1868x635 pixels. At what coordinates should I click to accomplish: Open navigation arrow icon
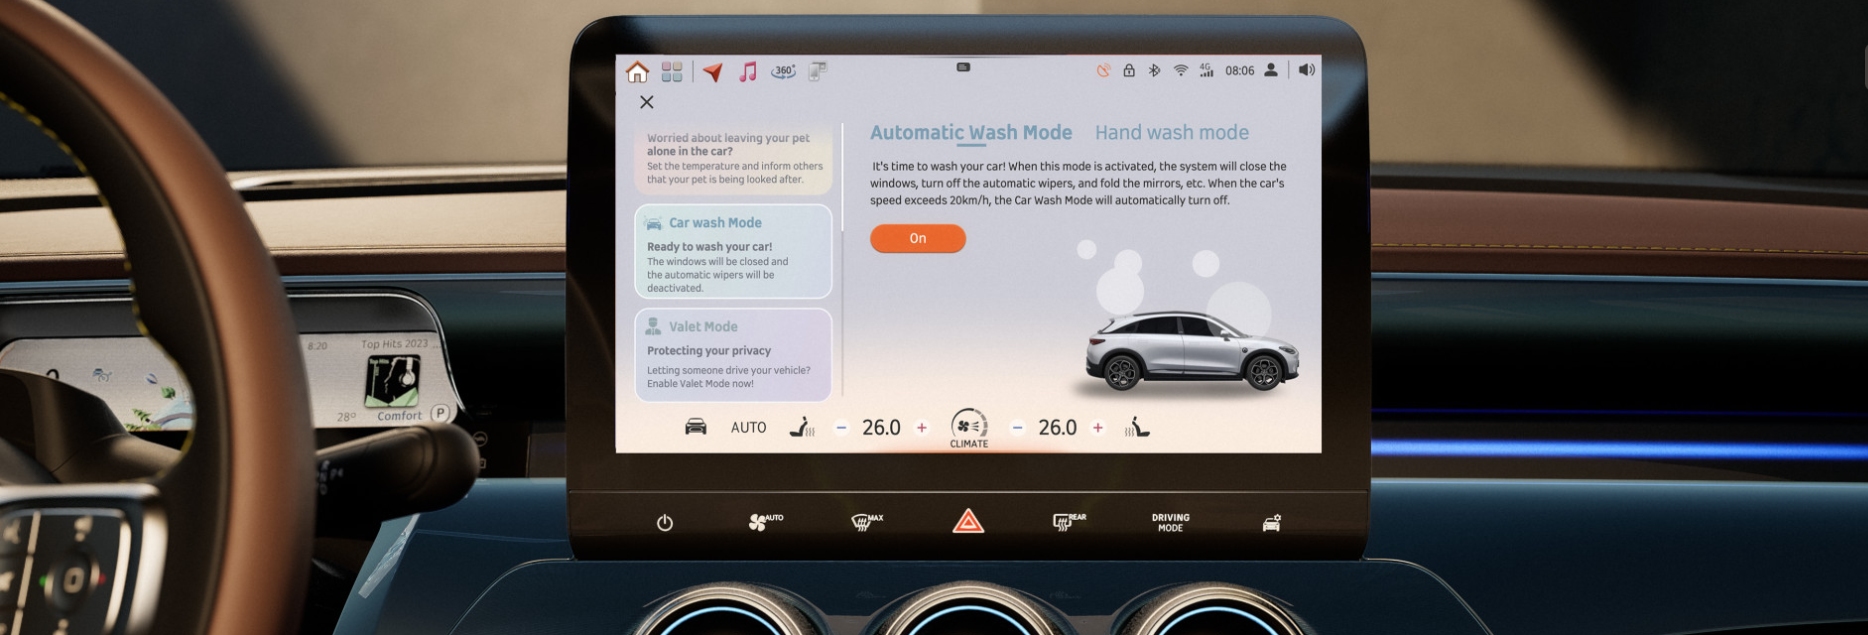(x=713, y=72)
